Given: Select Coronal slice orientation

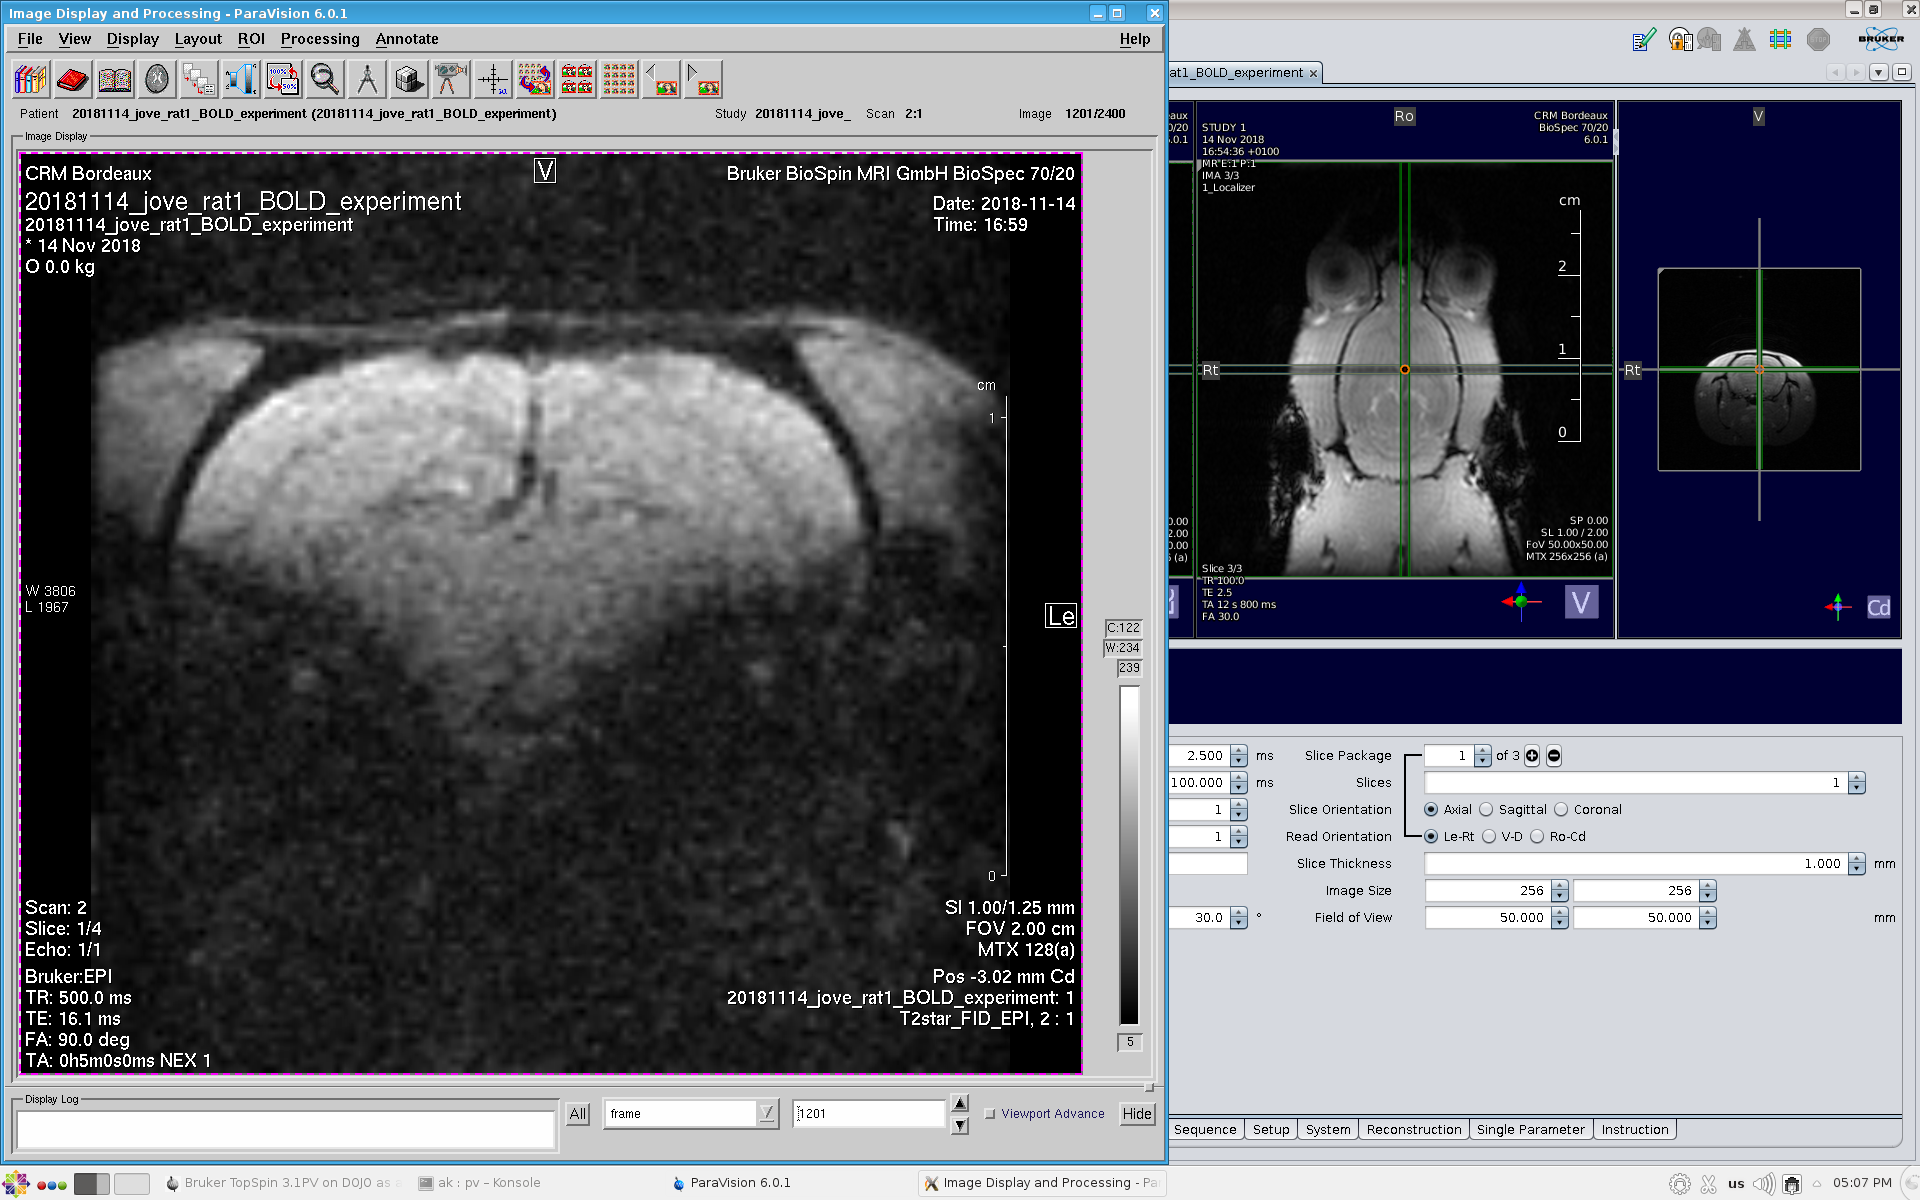Looking at the screenshot, I should pos(1562,810).
